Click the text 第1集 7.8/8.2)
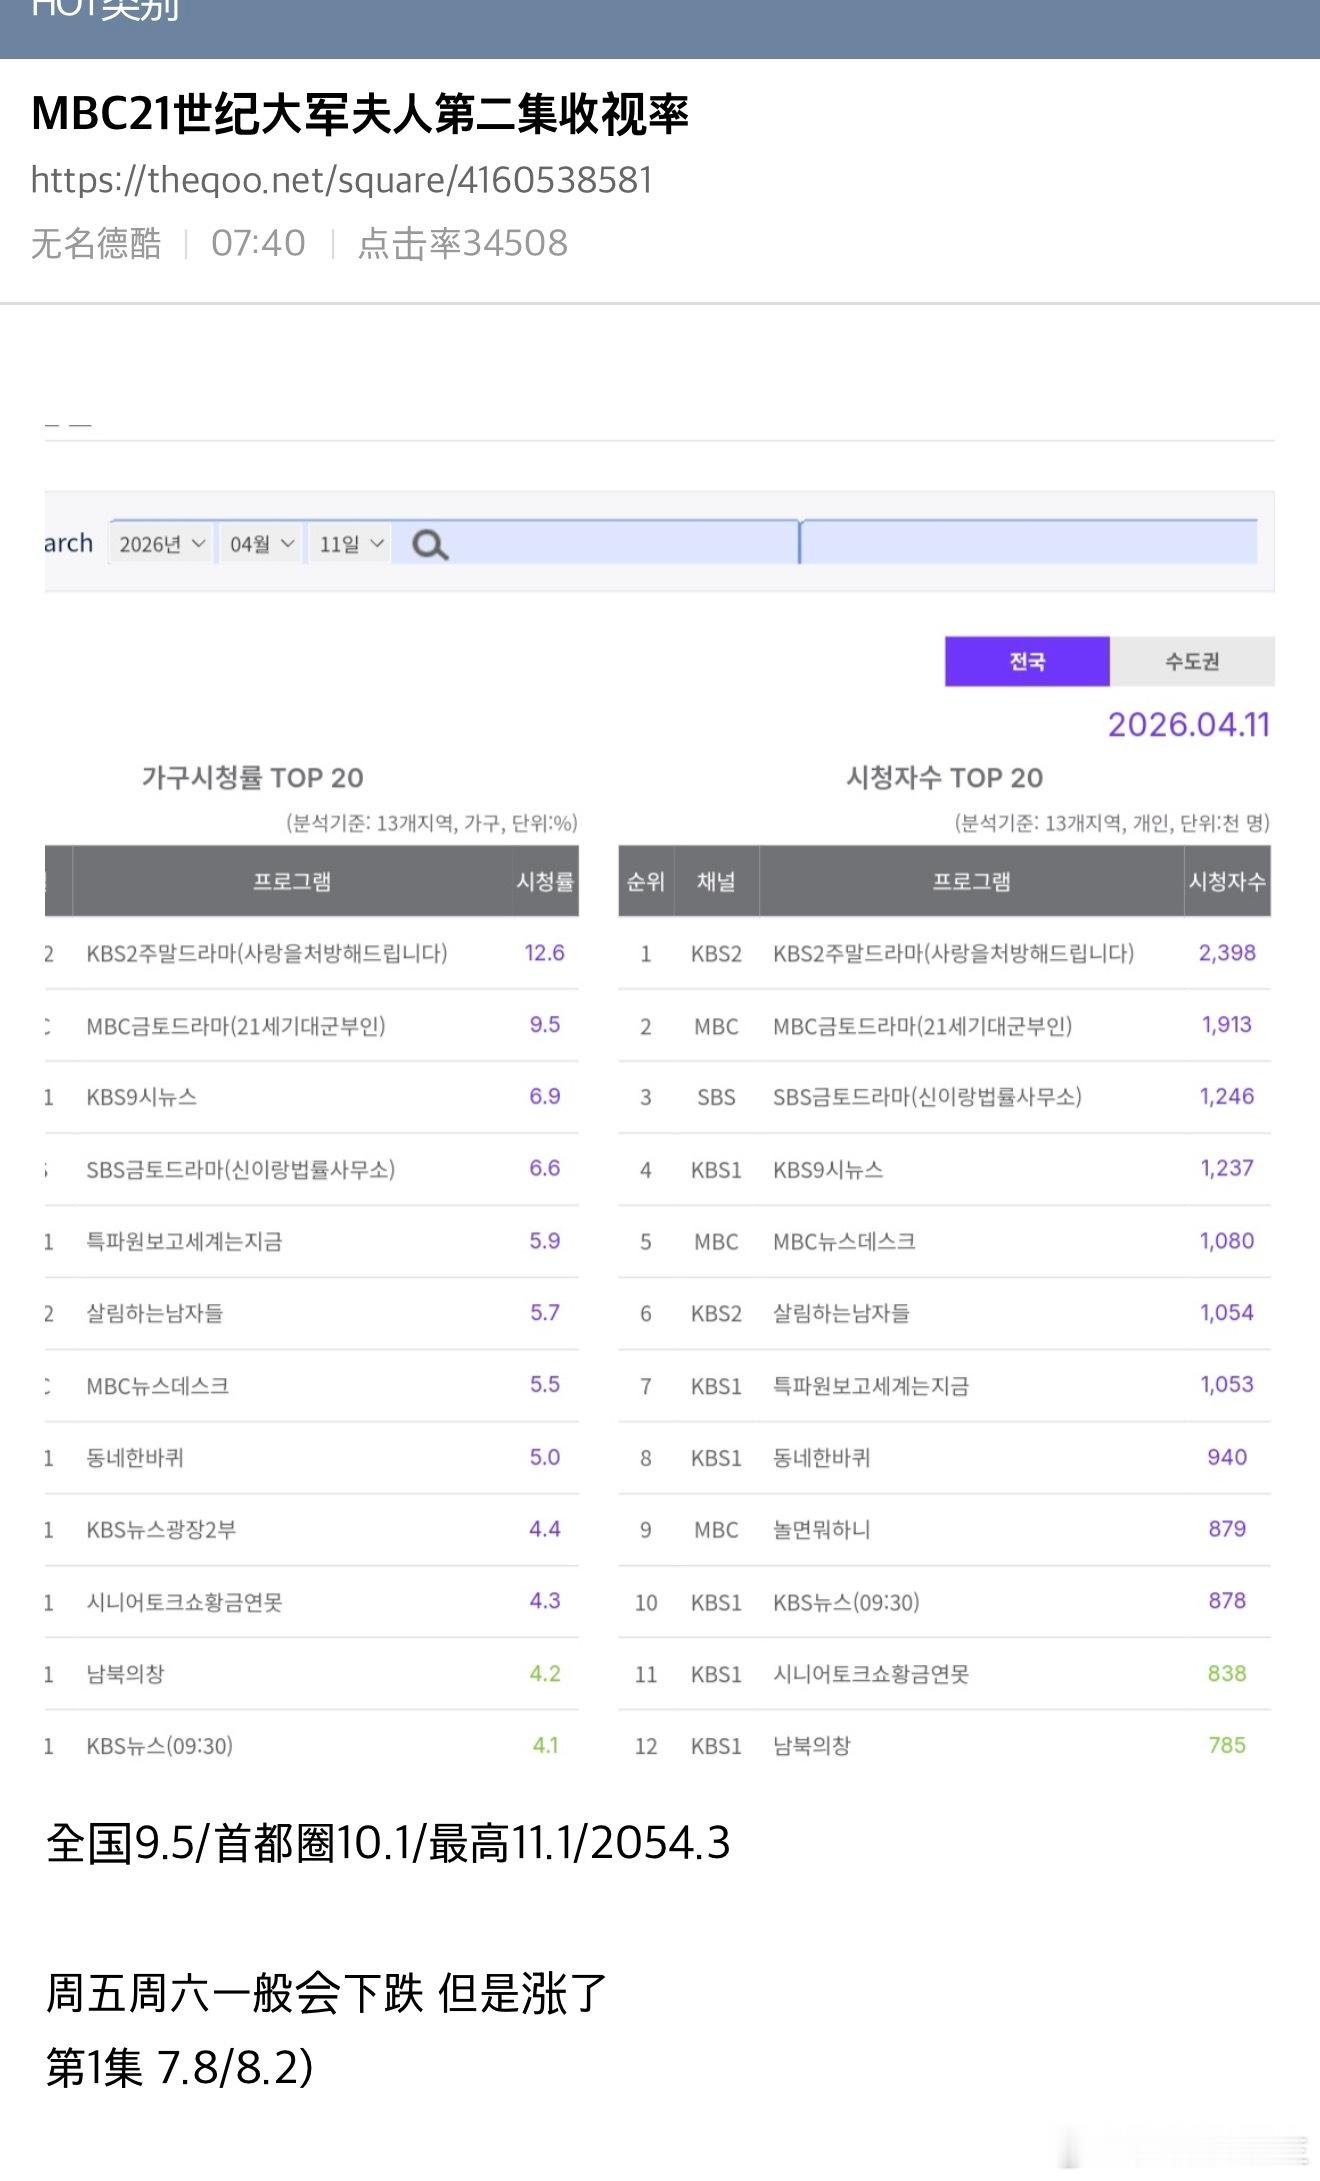The width and height of the screenshot is (1320, 2181). (180, 2067)
